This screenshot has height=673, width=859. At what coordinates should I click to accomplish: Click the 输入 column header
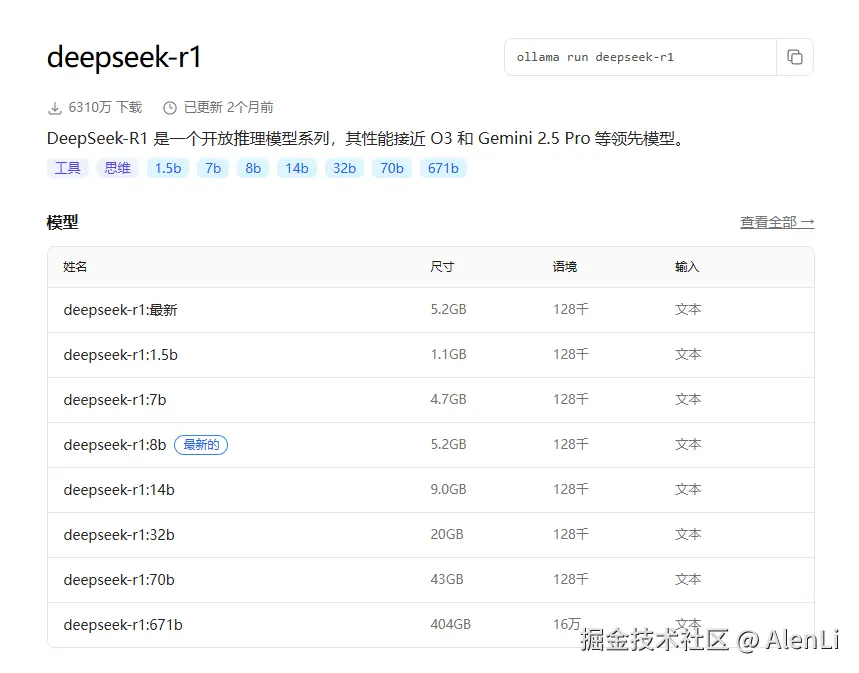687,267
